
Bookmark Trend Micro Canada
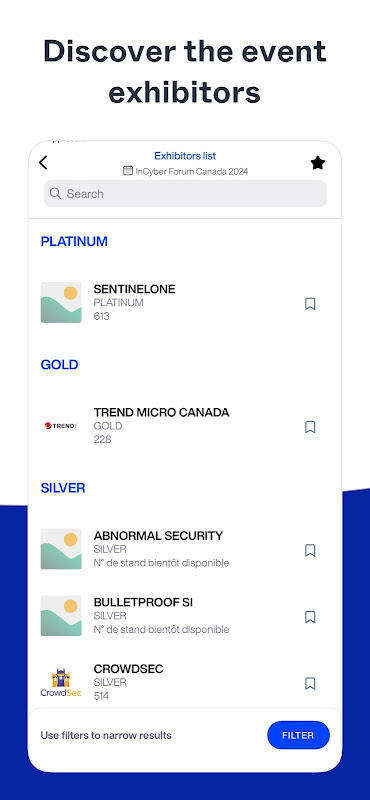tap(310, 427)
